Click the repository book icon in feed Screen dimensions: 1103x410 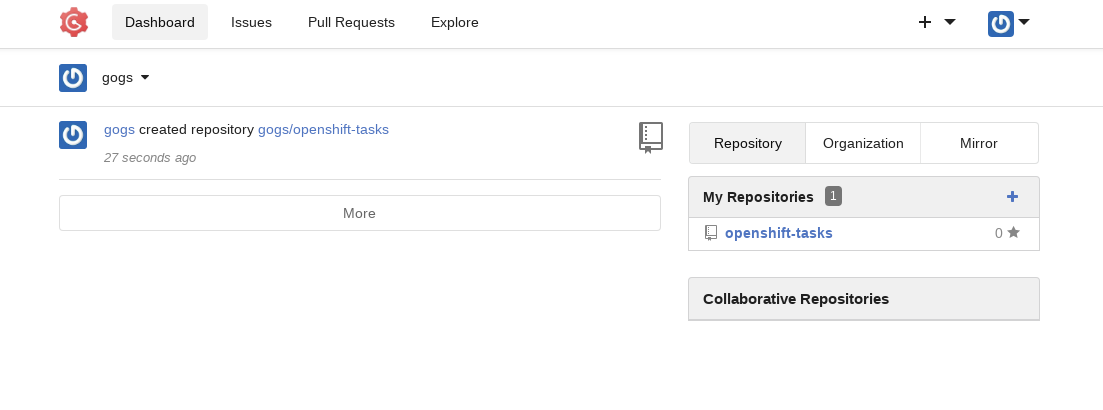click(x=651, y=138)
